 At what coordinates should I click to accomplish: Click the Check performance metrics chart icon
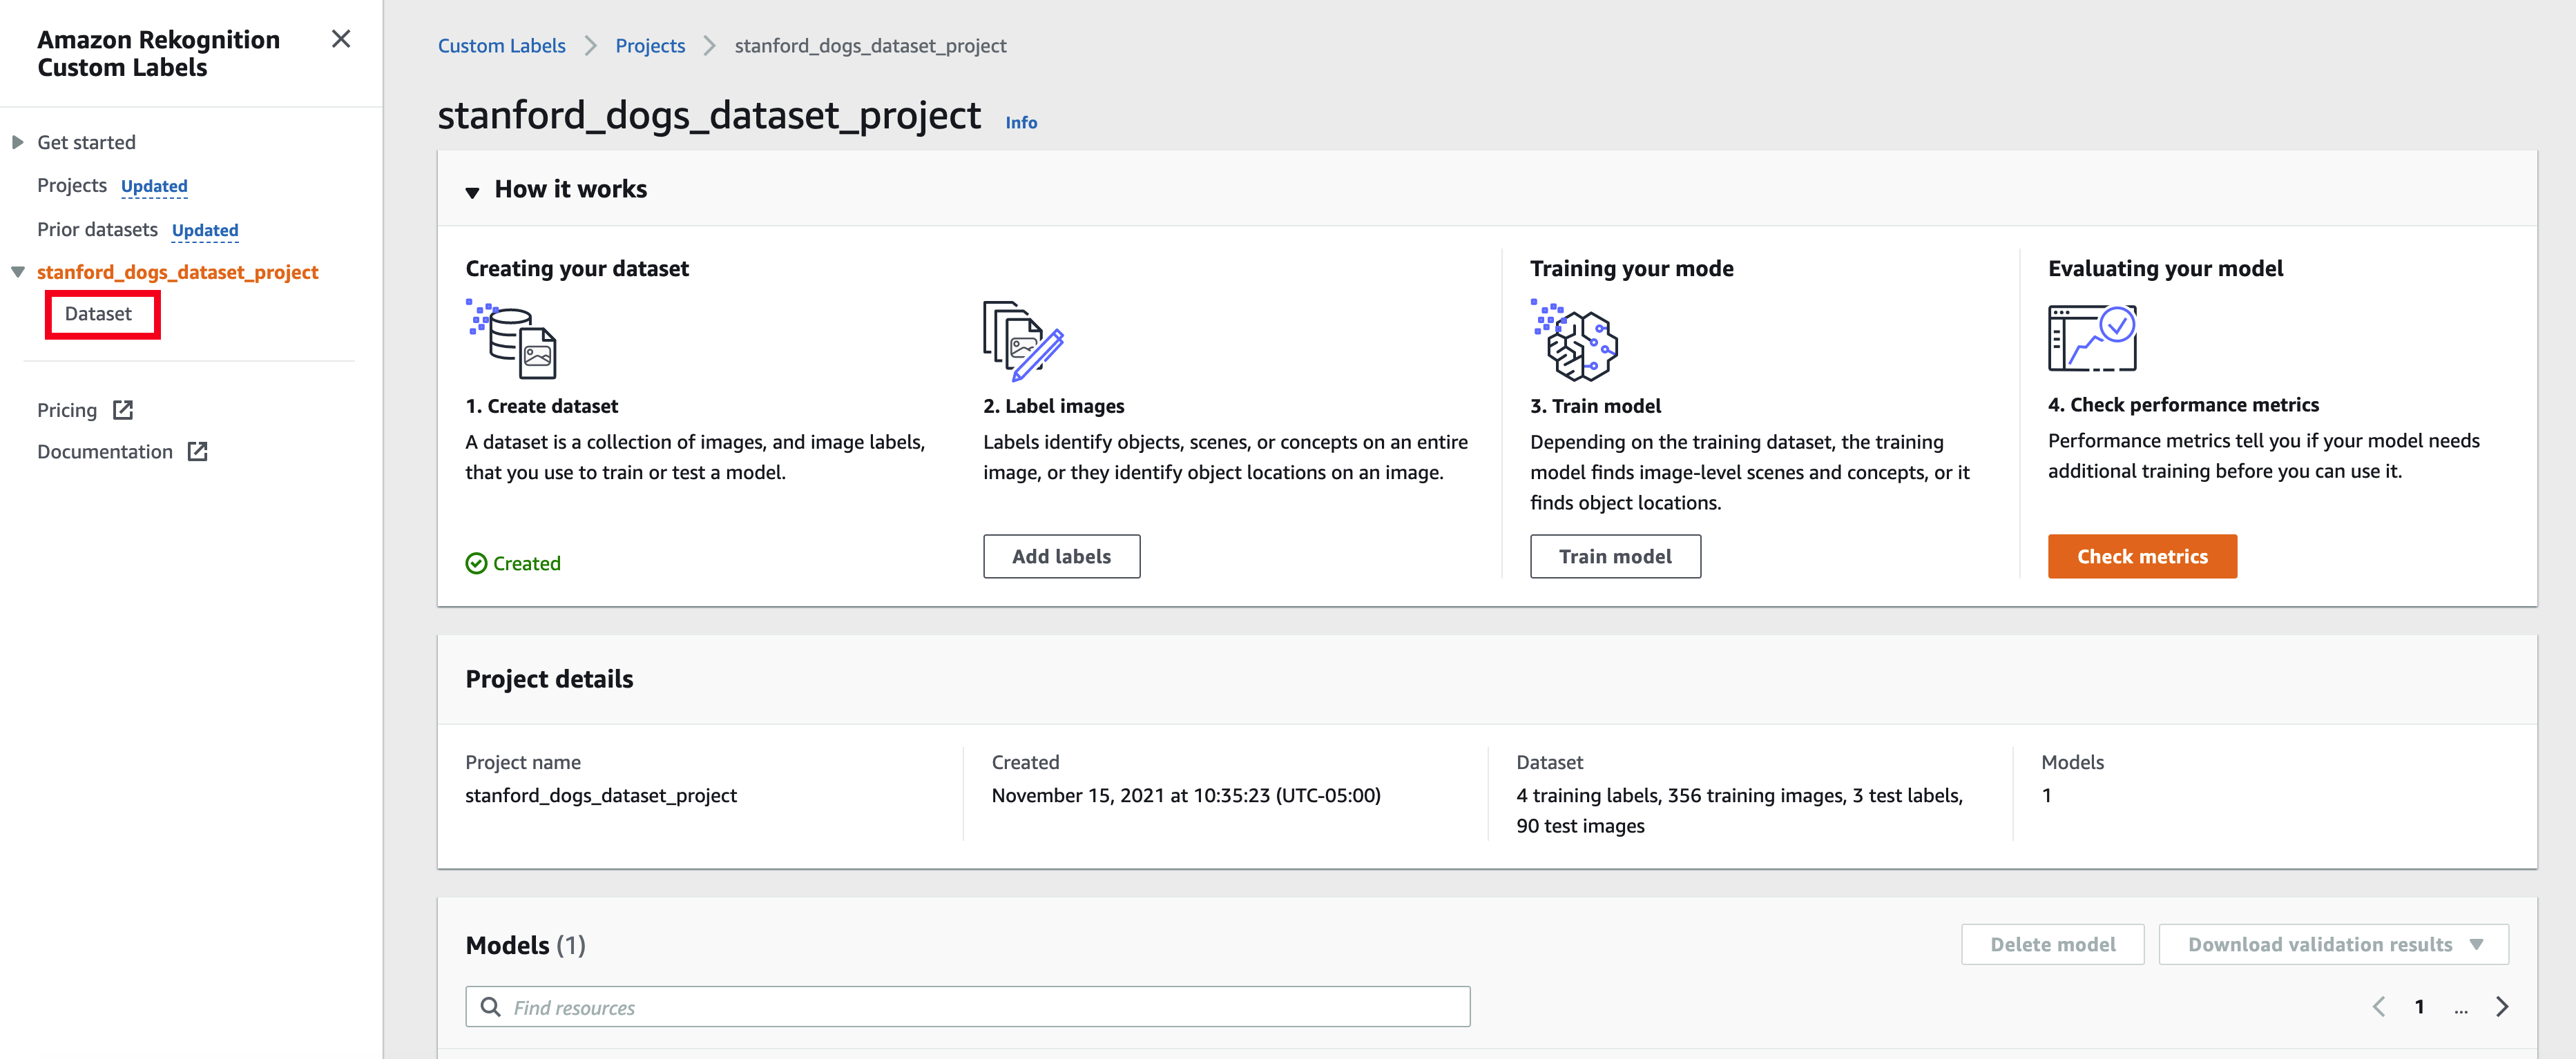point(2092,338)
